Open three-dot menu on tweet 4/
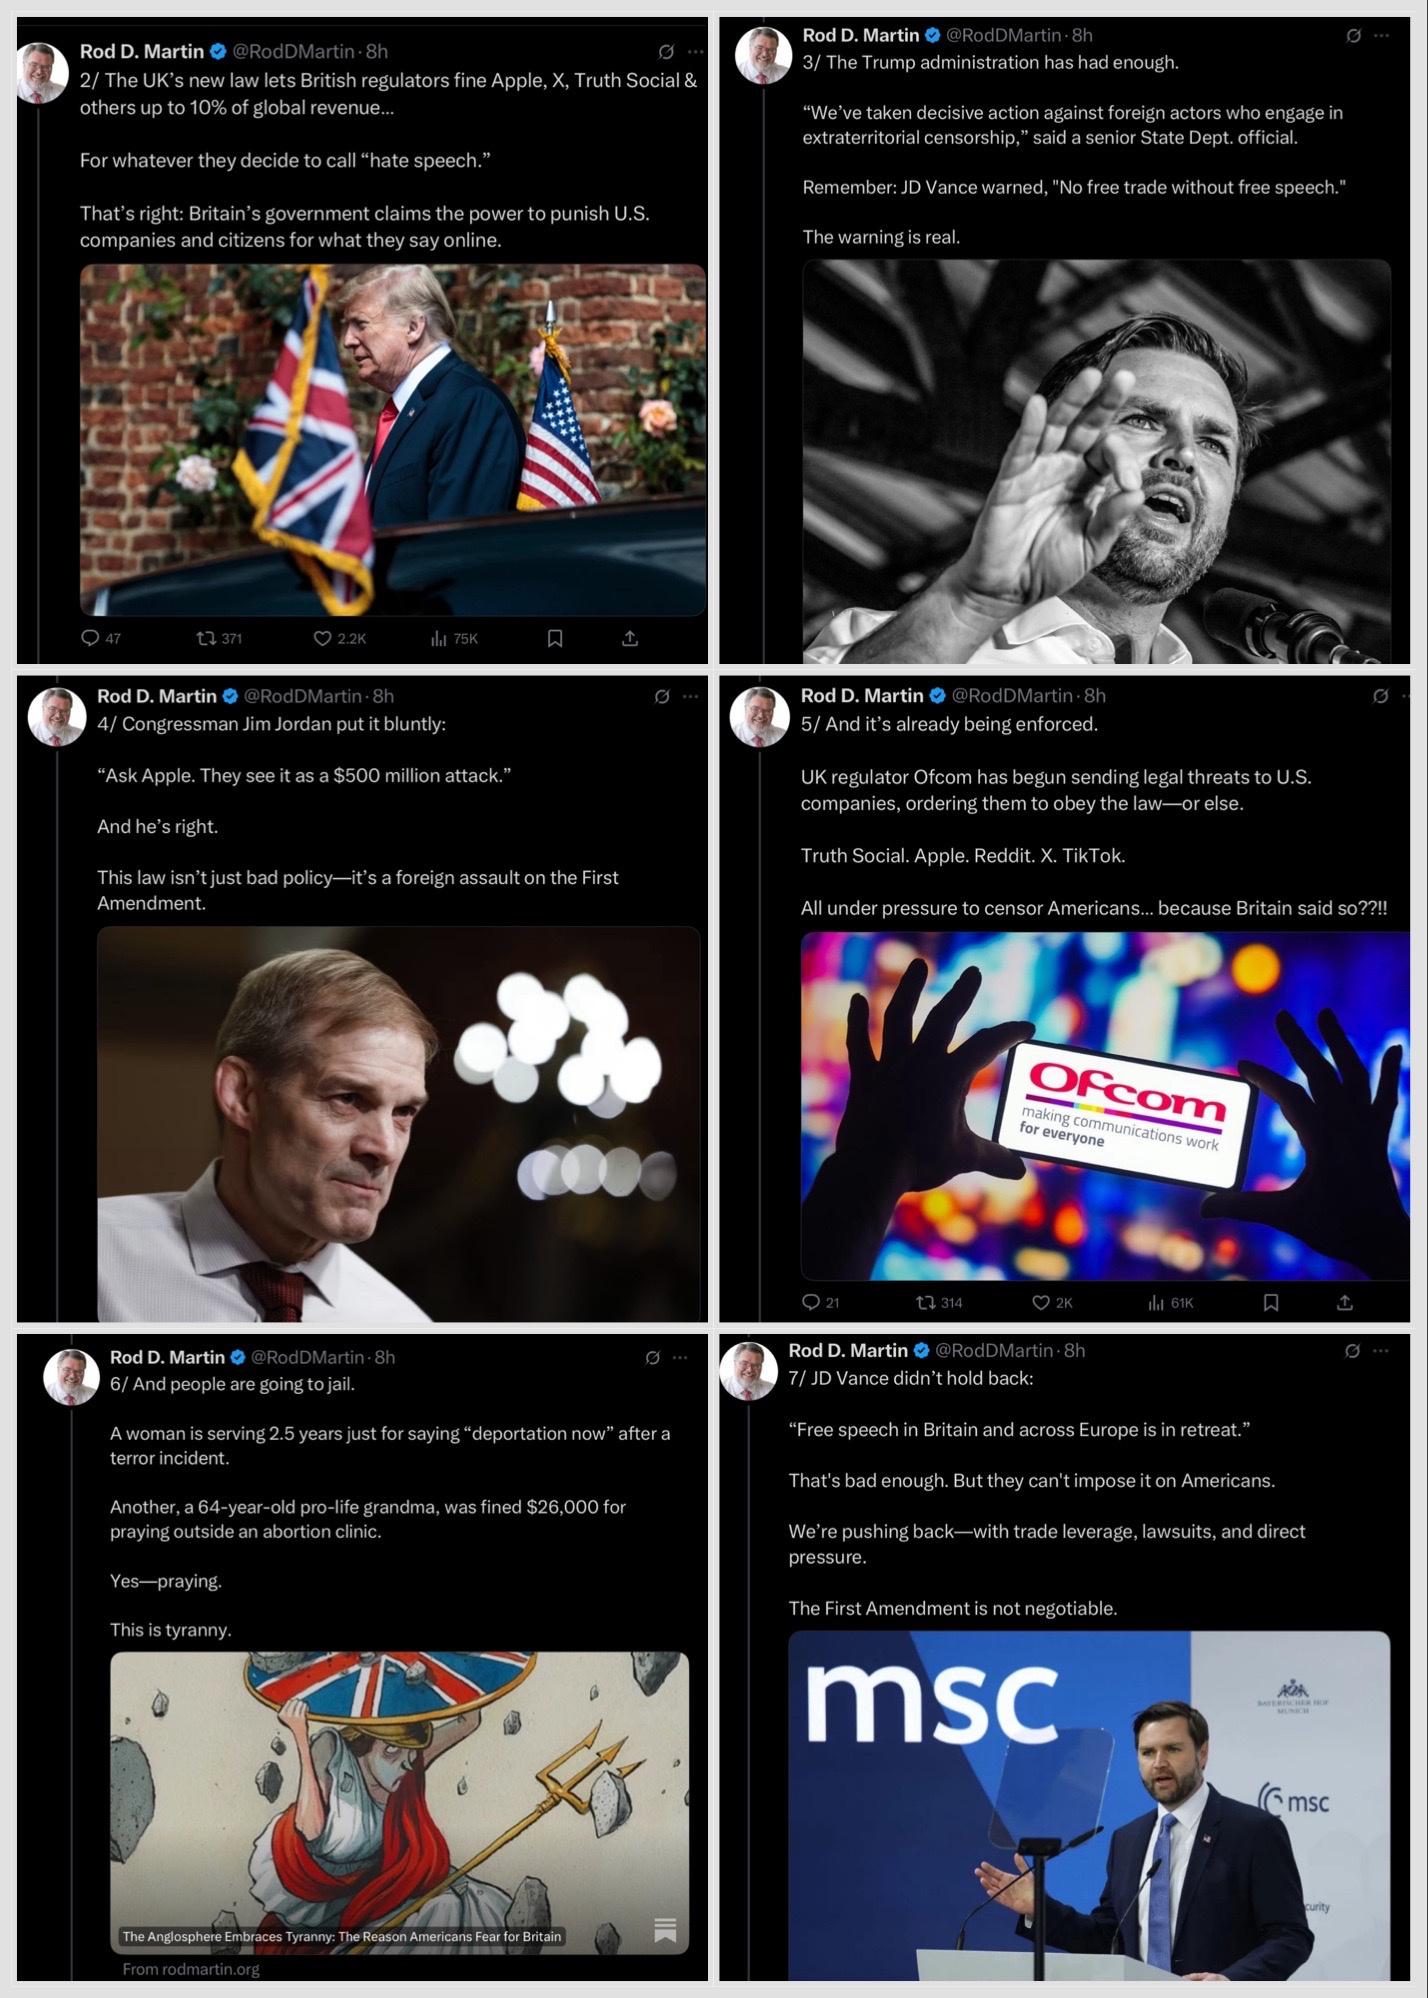 pyautogui.click(x=690, y=697)
